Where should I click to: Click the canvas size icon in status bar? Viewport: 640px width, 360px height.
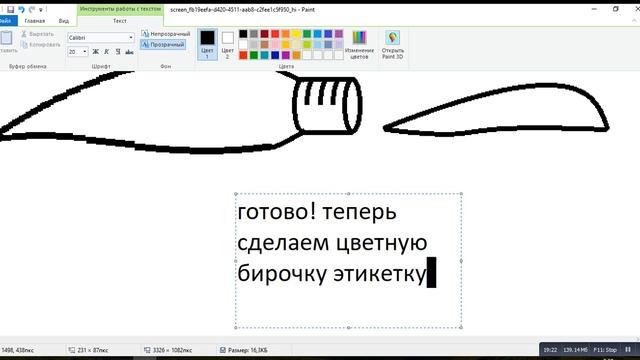(147, 350)
